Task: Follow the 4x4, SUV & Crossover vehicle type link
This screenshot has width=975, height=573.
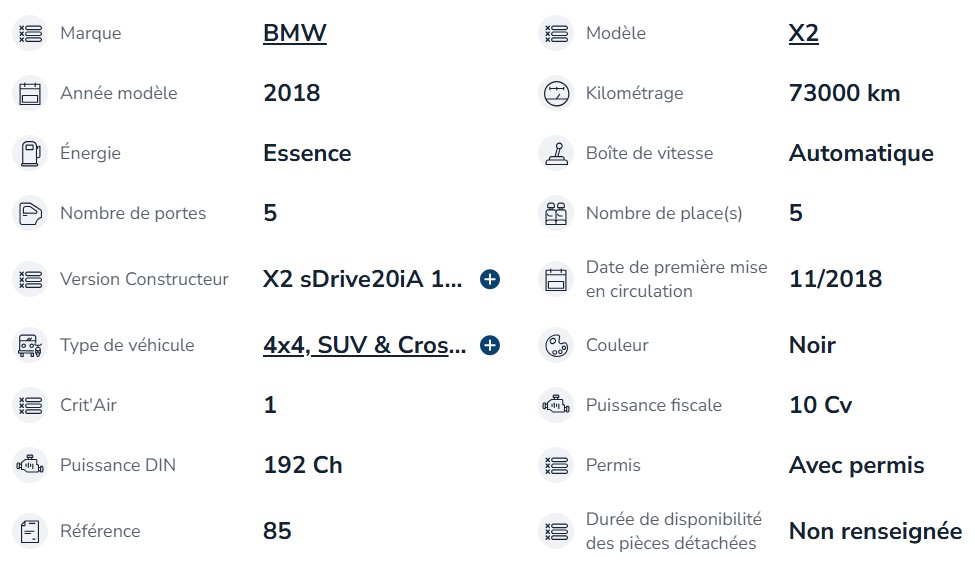Action: click(x=364, y=345)
